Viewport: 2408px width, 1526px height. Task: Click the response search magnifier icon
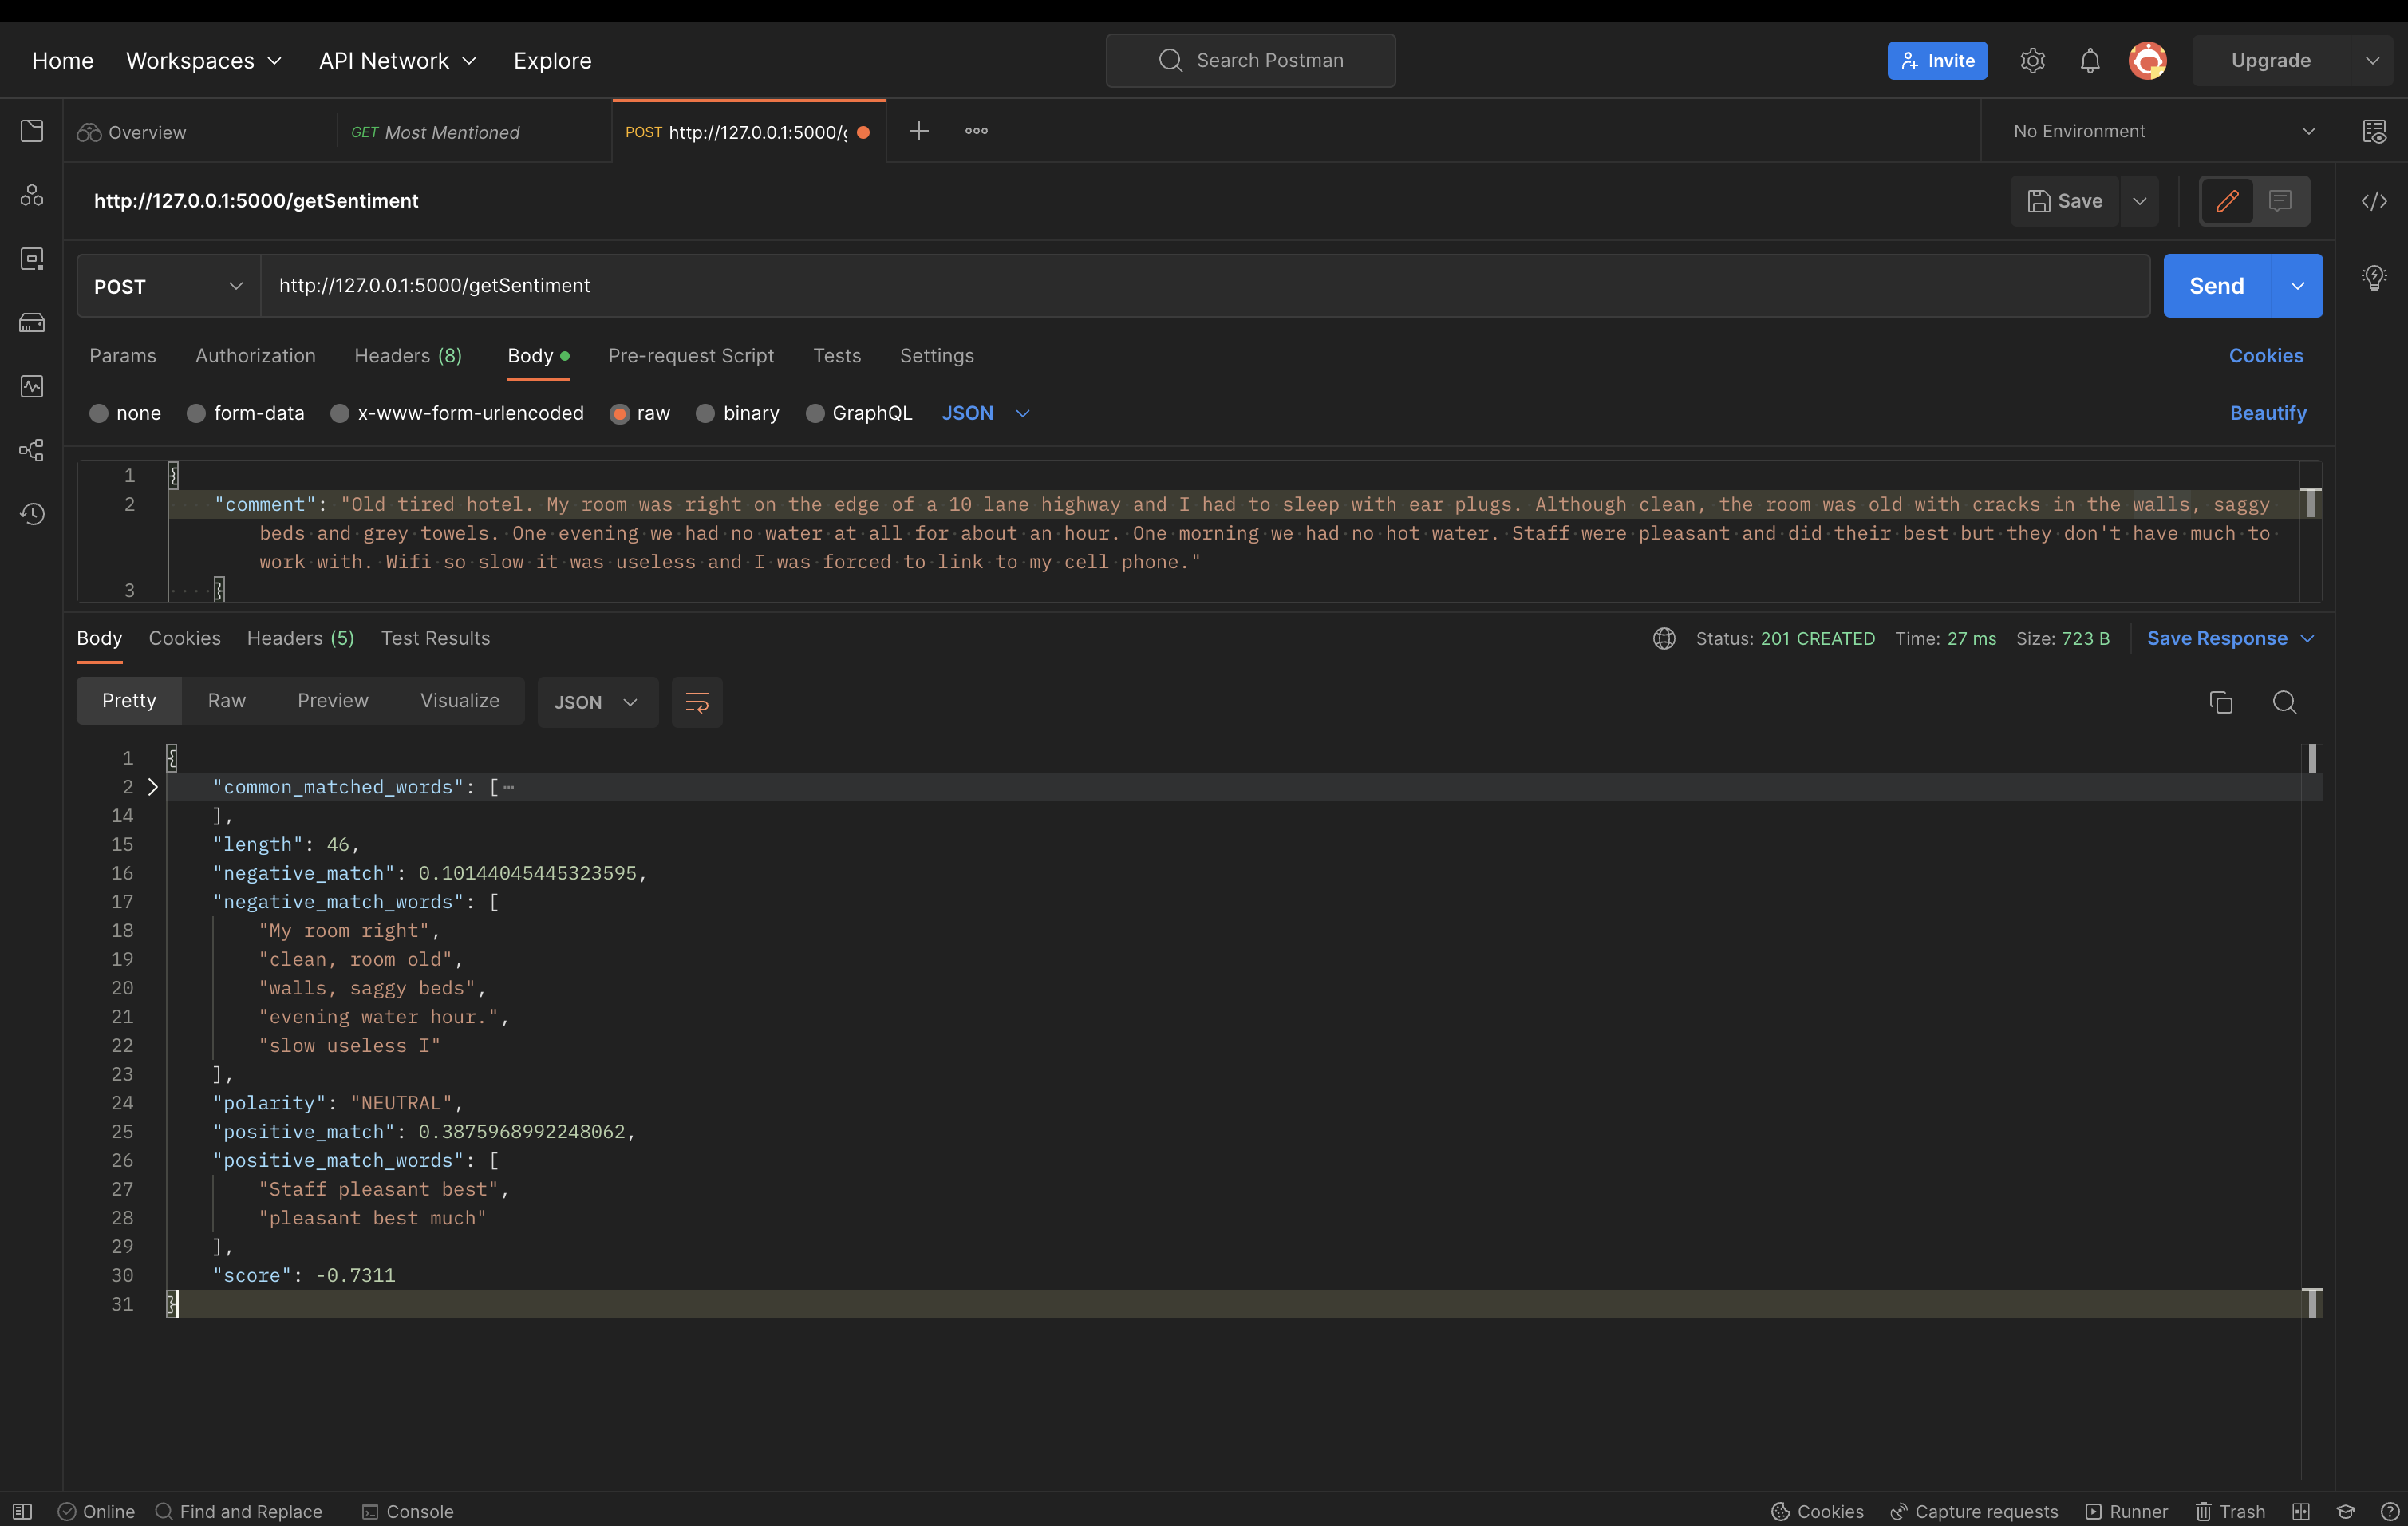pos(2284,702)
